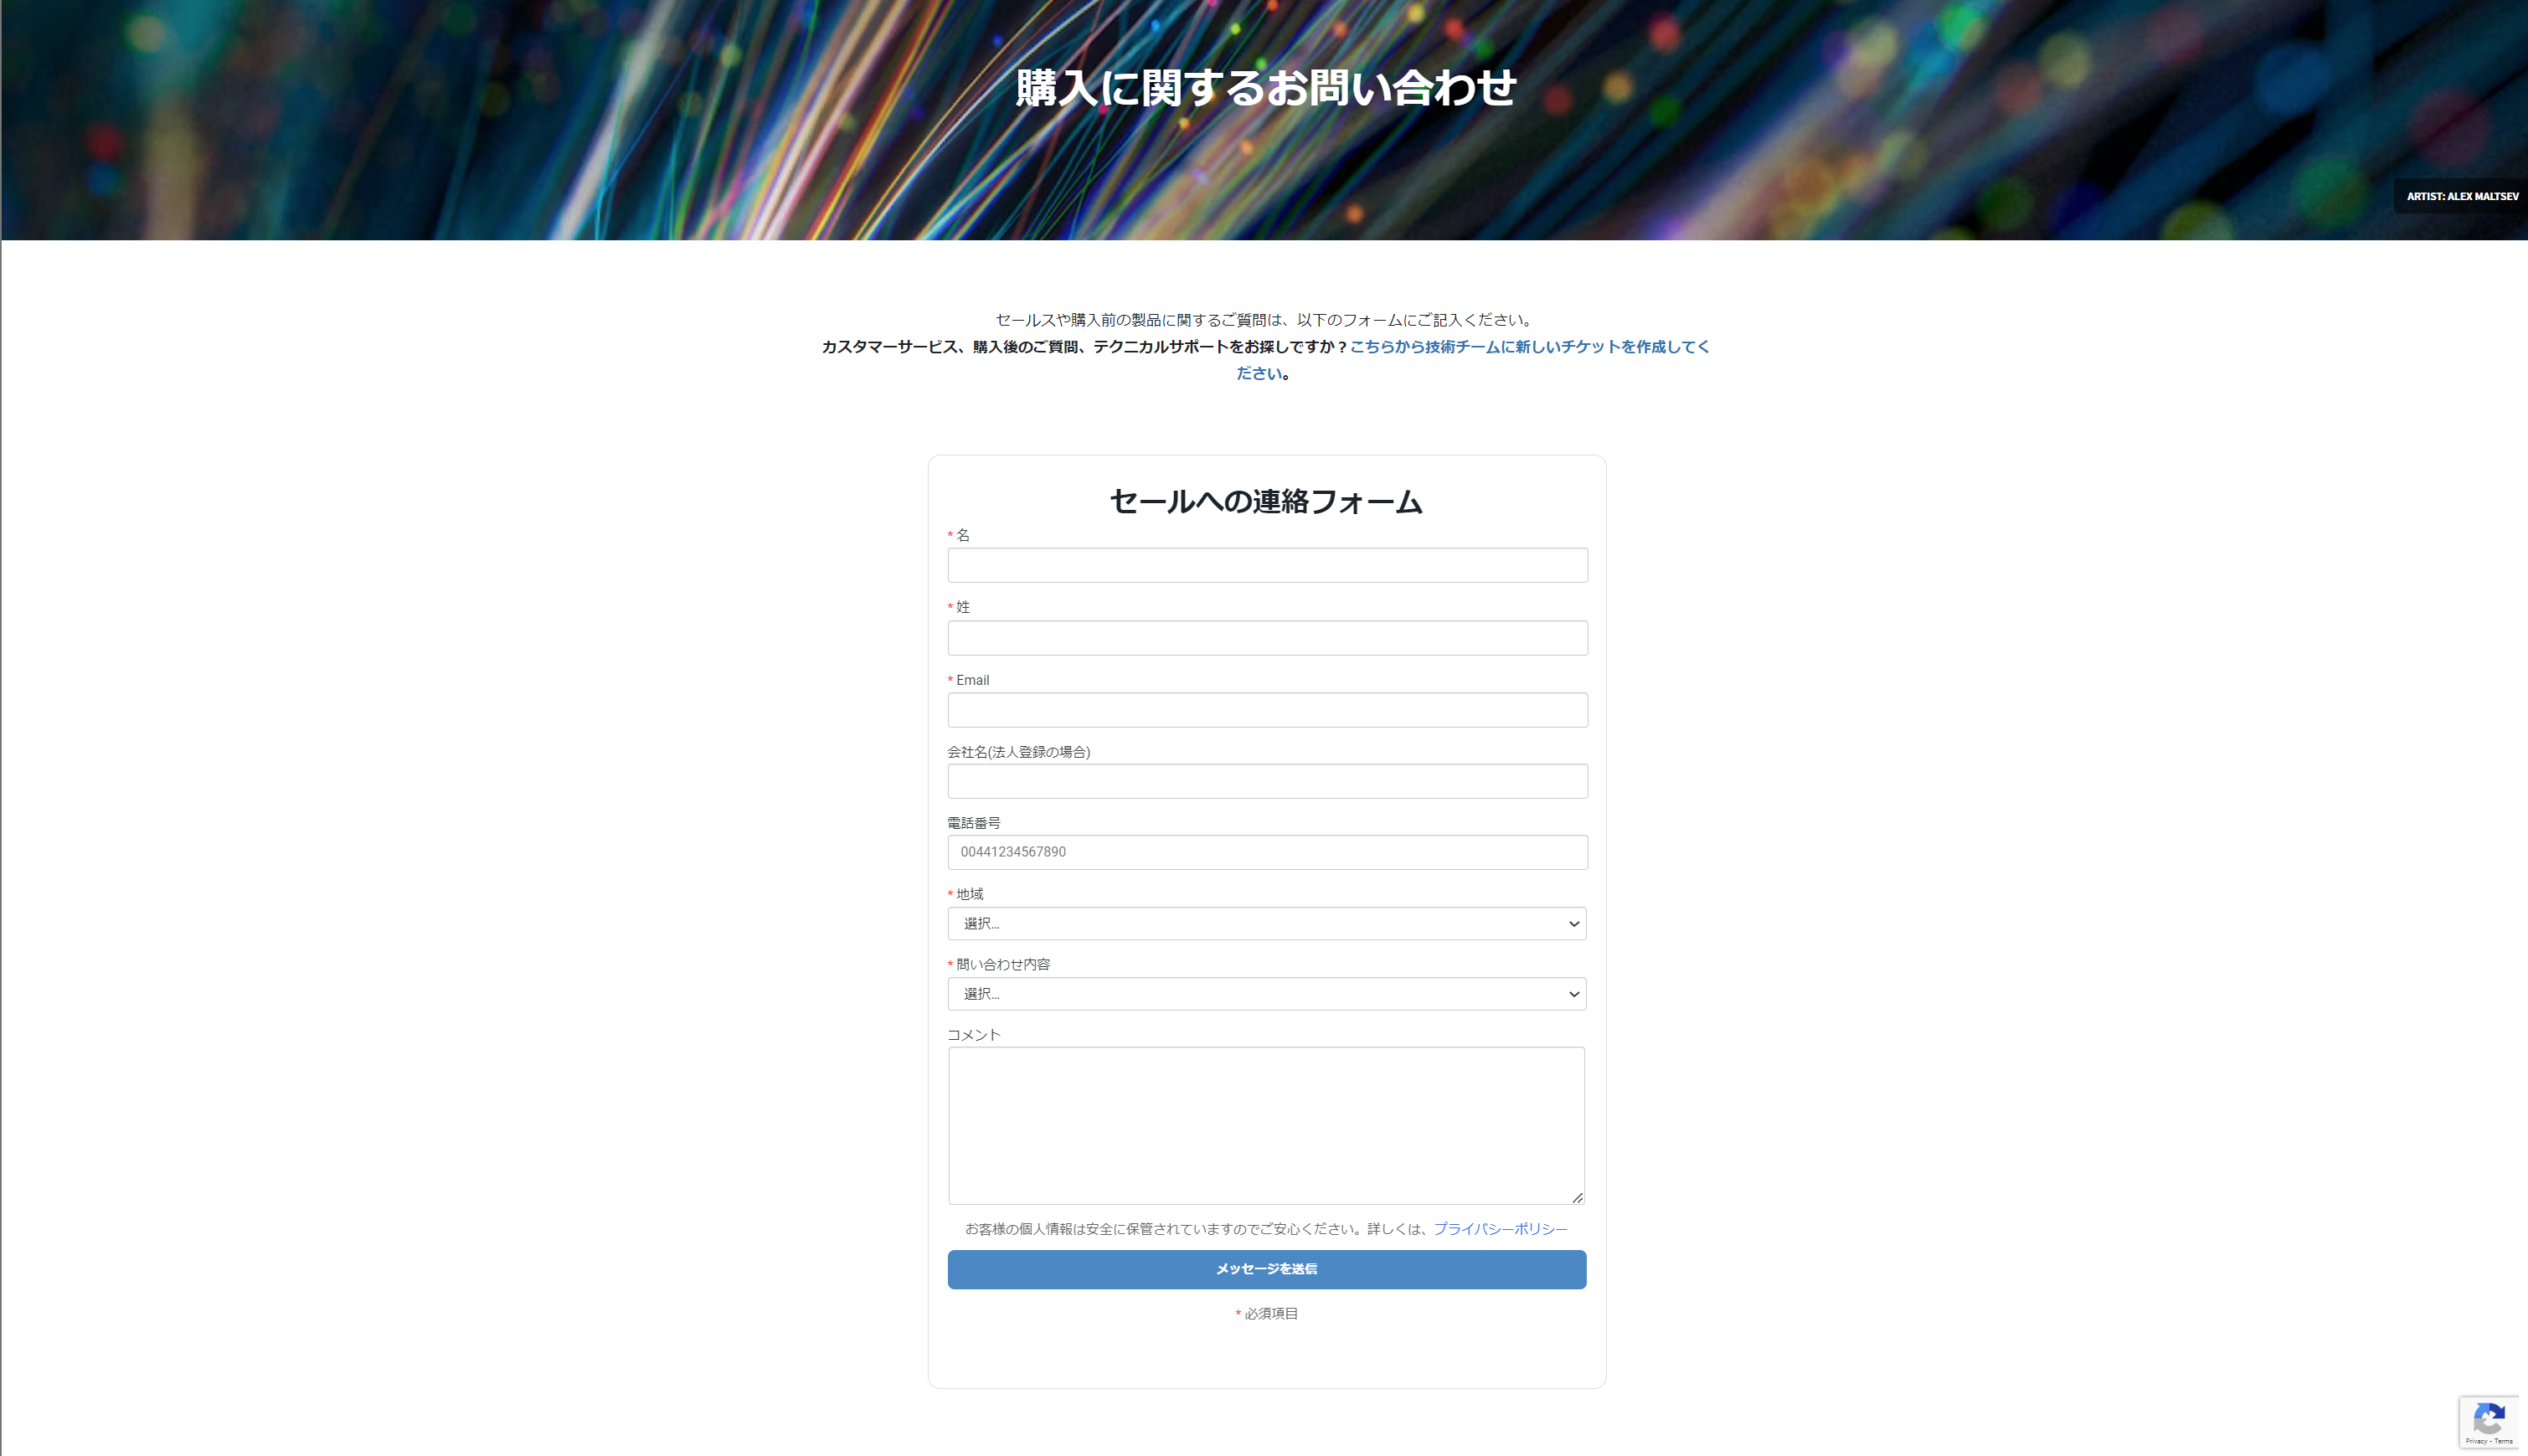Click into the Email input field
This screenshot has height=1456, width=2528.
click(x=1267, y=710)
